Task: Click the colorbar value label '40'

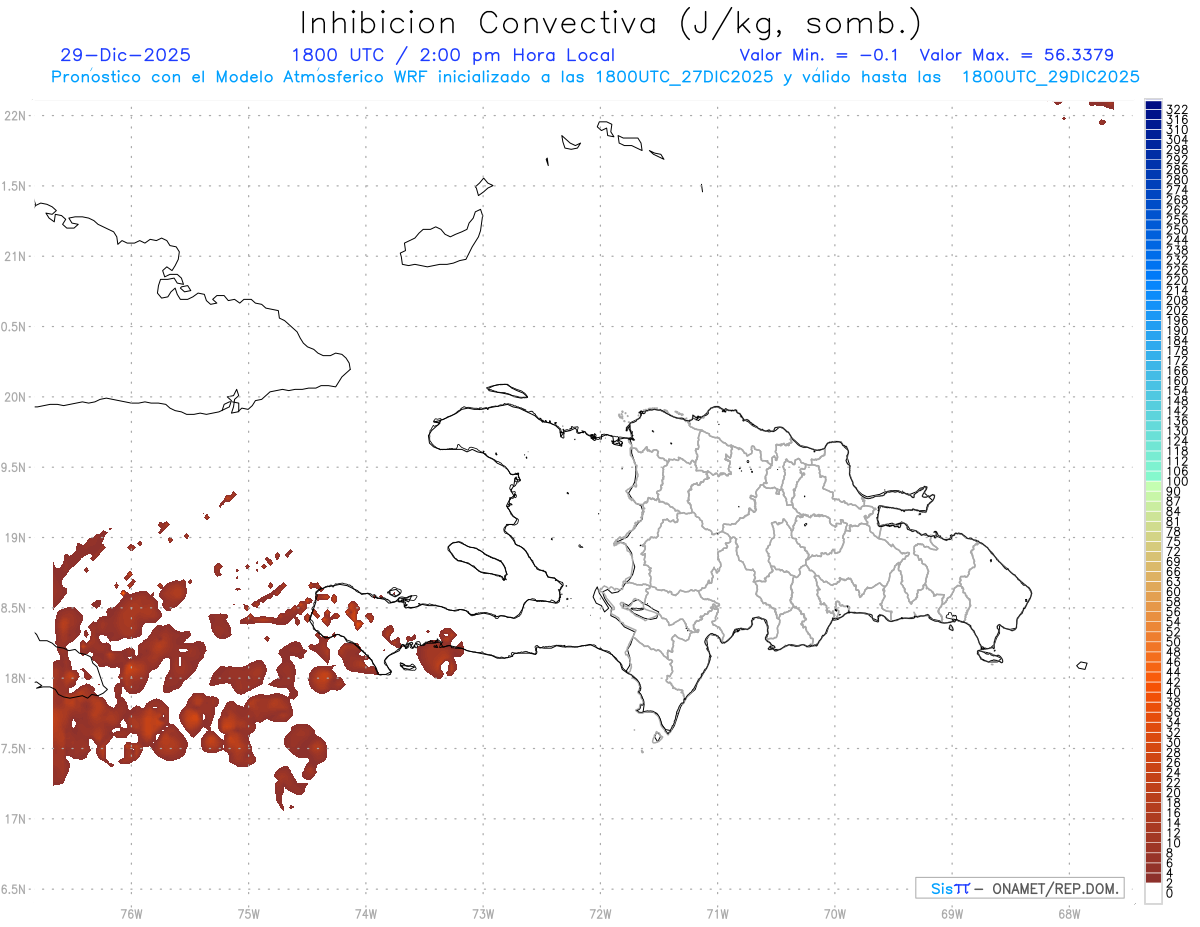Action: (1174, 692)
